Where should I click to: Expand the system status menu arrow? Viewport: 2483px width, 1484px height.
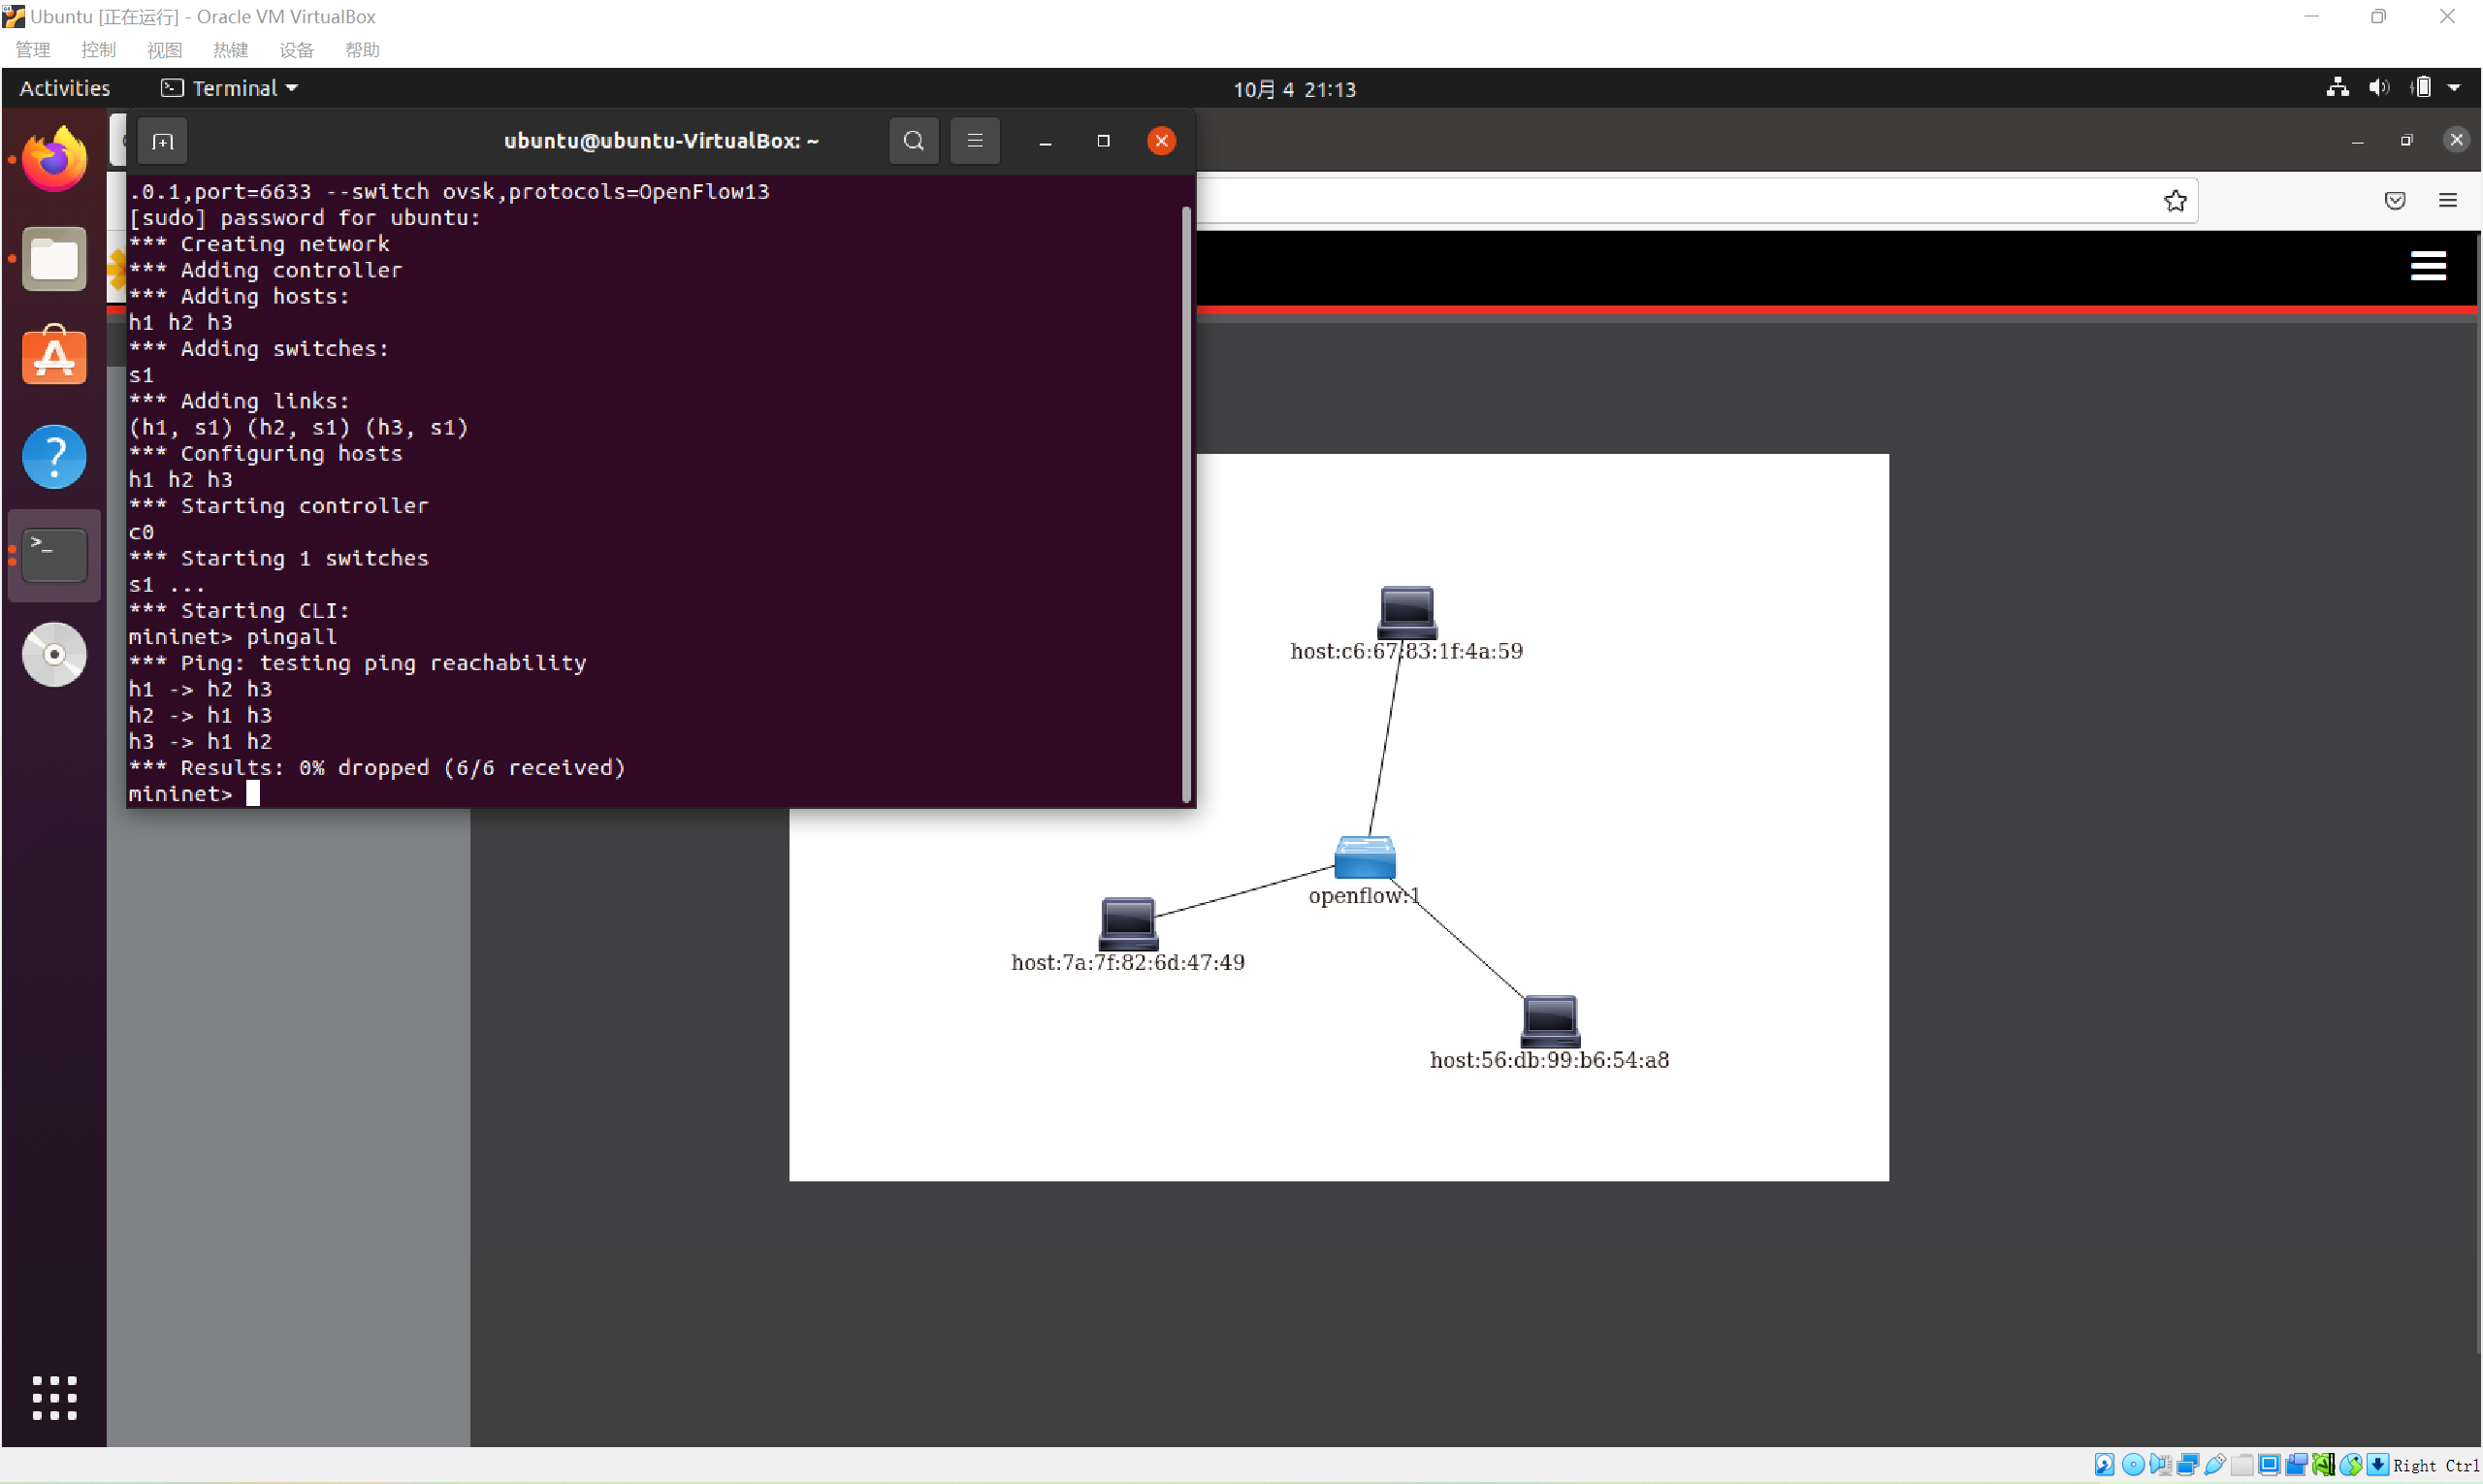2454,88
